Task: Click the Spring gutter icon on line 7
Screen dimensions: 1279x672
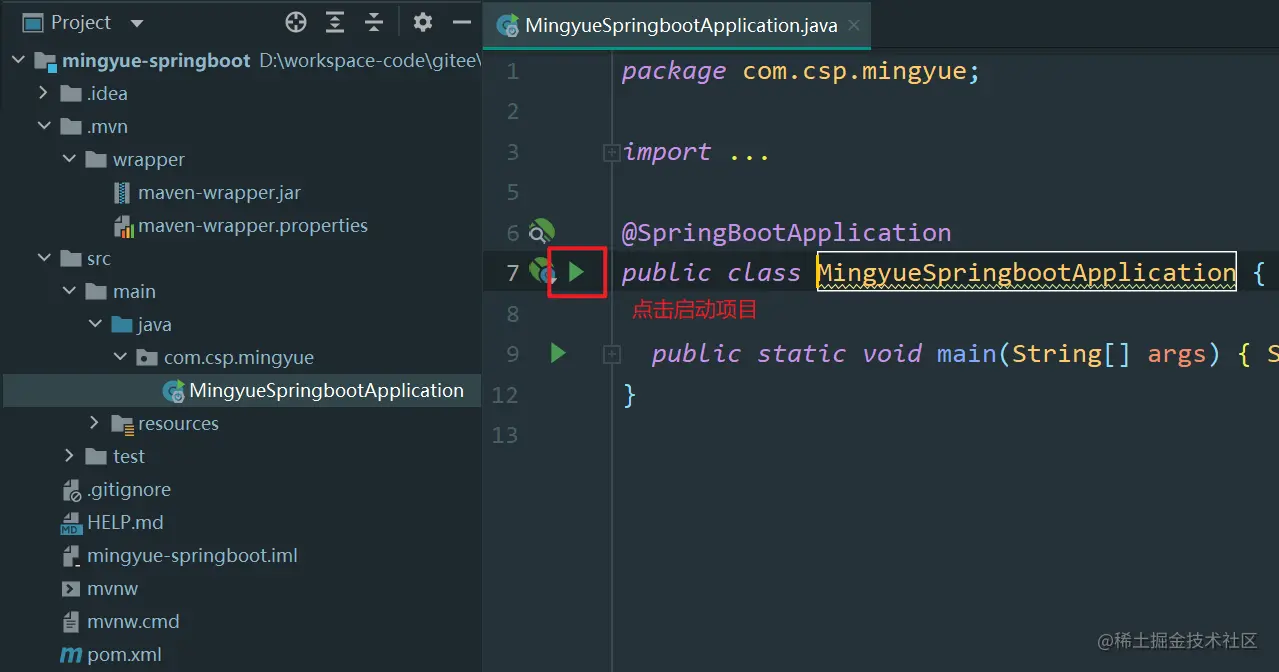Action: pyautogui.click(x=542, y=271)
